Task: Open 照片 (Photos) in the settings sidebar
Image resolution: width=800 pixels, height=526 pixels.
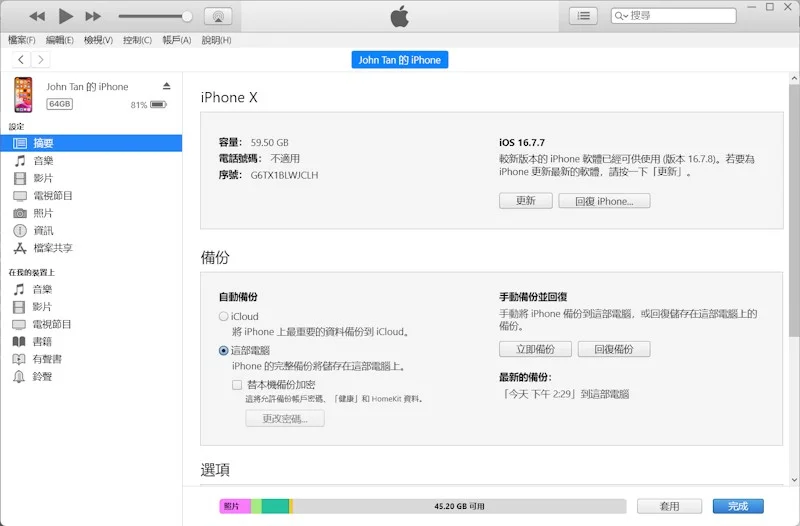Action: (43, 213)
